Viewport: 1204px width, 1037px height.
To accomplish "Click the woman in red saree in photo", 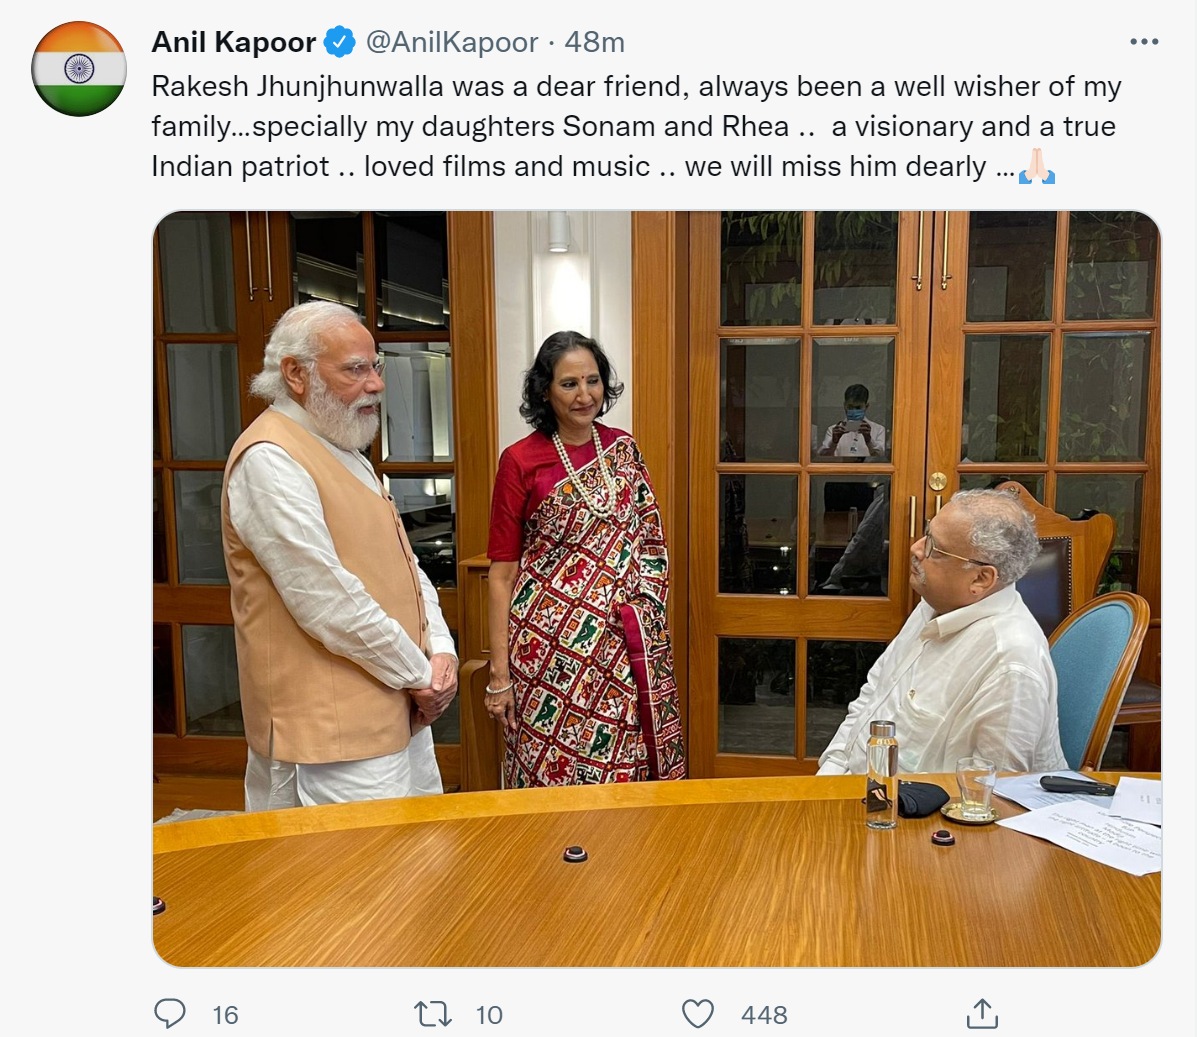I will (583, 560).
